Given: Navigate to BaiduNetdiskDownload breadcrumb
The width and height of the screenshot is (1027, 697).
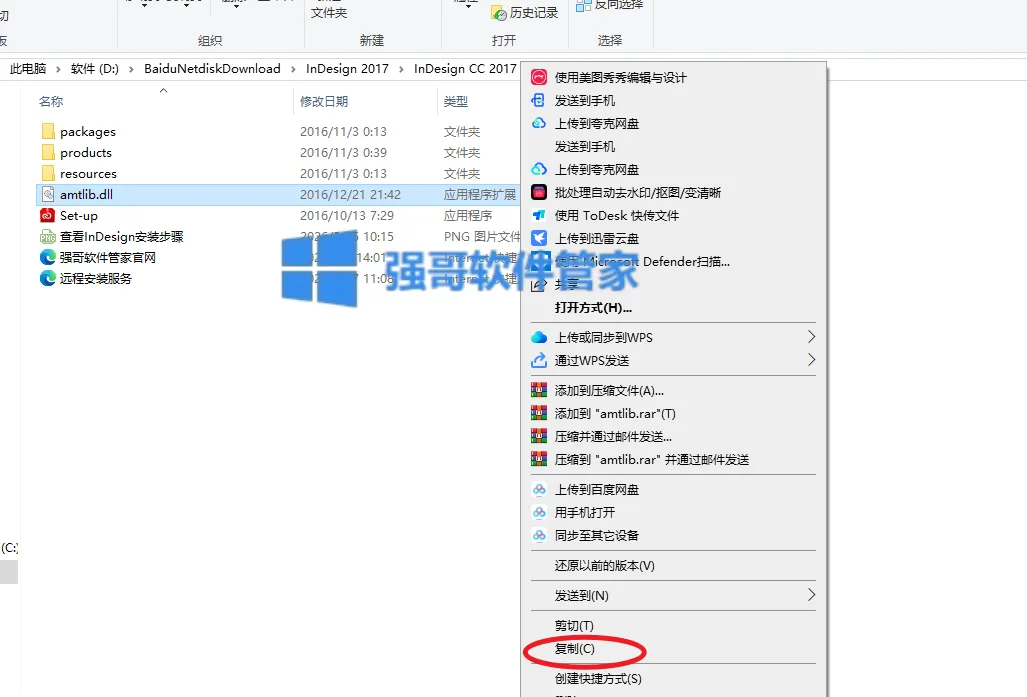Looking at the screenshot, I should 212,69.
